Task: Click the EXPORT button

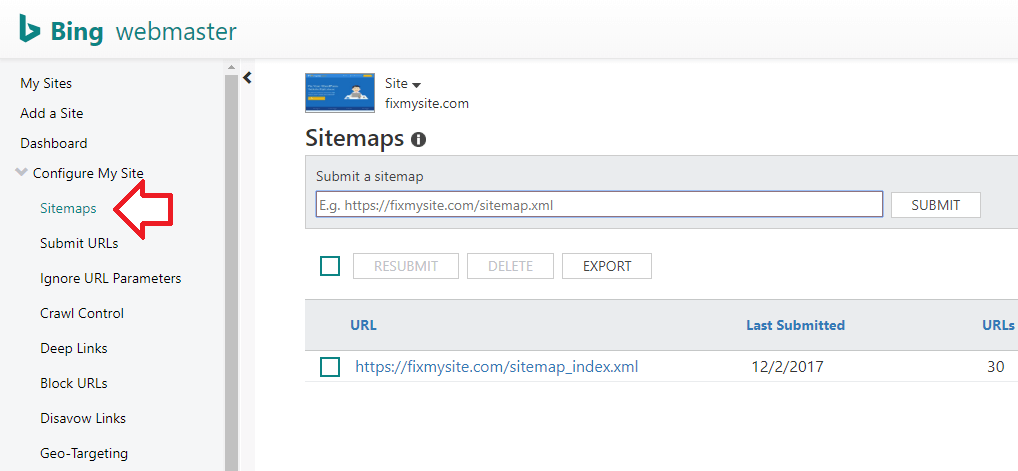Action: (607, 266)
